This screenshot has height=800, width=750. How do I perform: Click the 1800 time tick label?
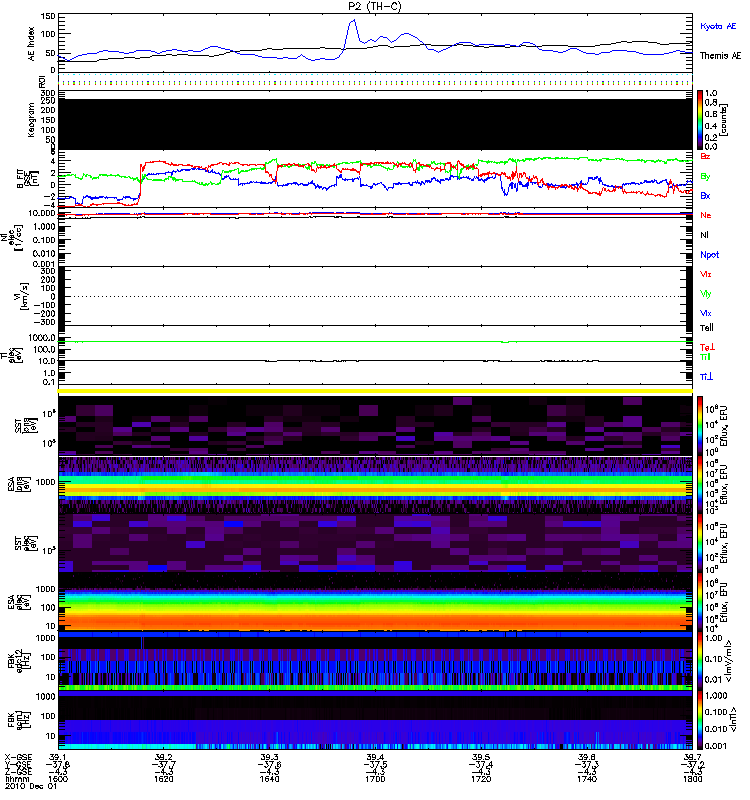point(692,779)
